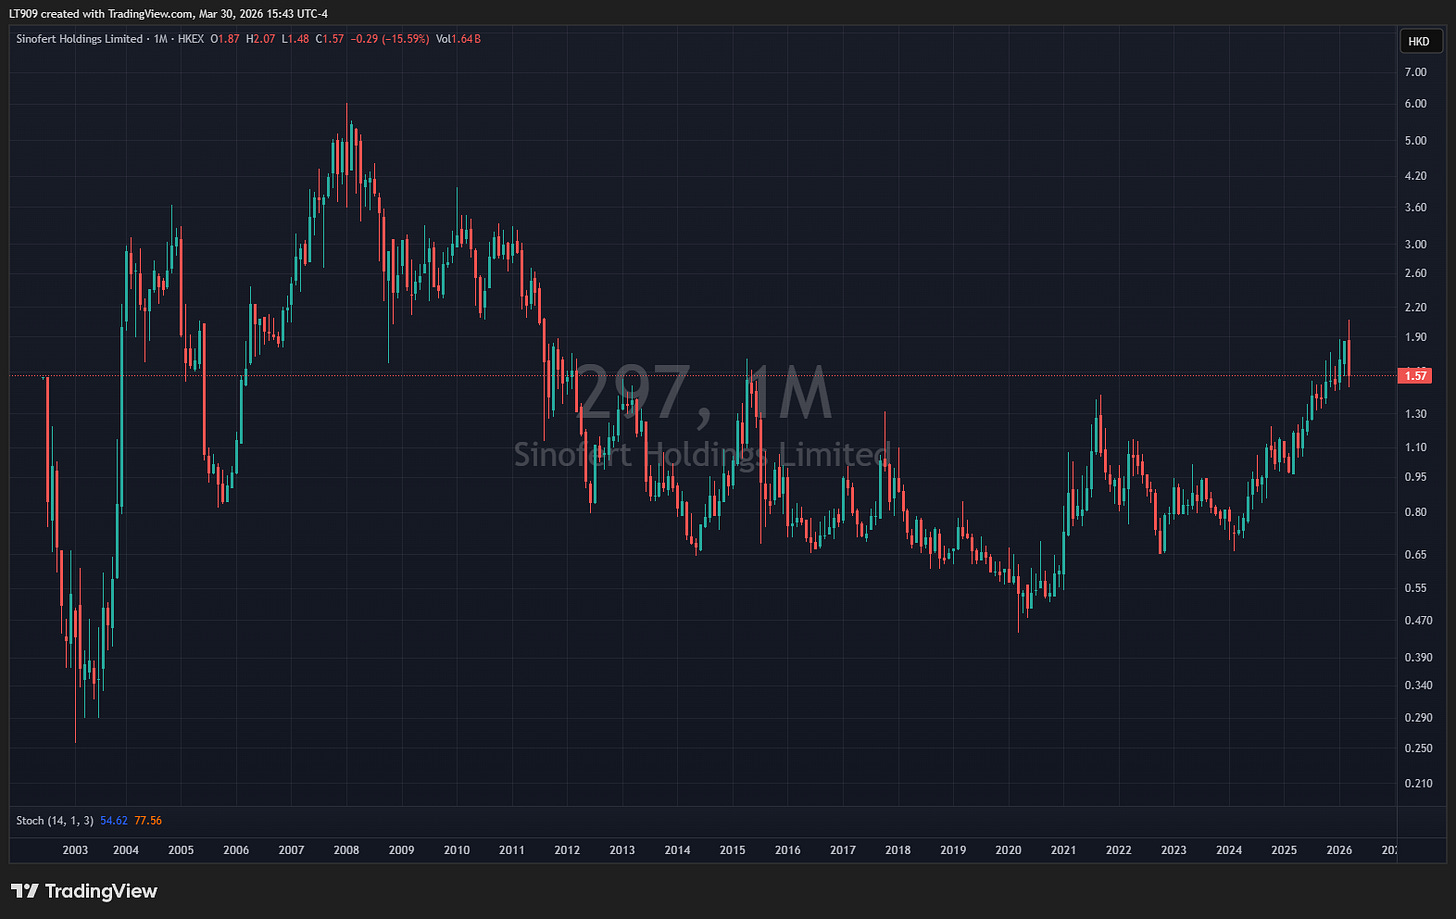
Task: Click the volume reading Vol 1.64 B
Action: tap(459, 39)
